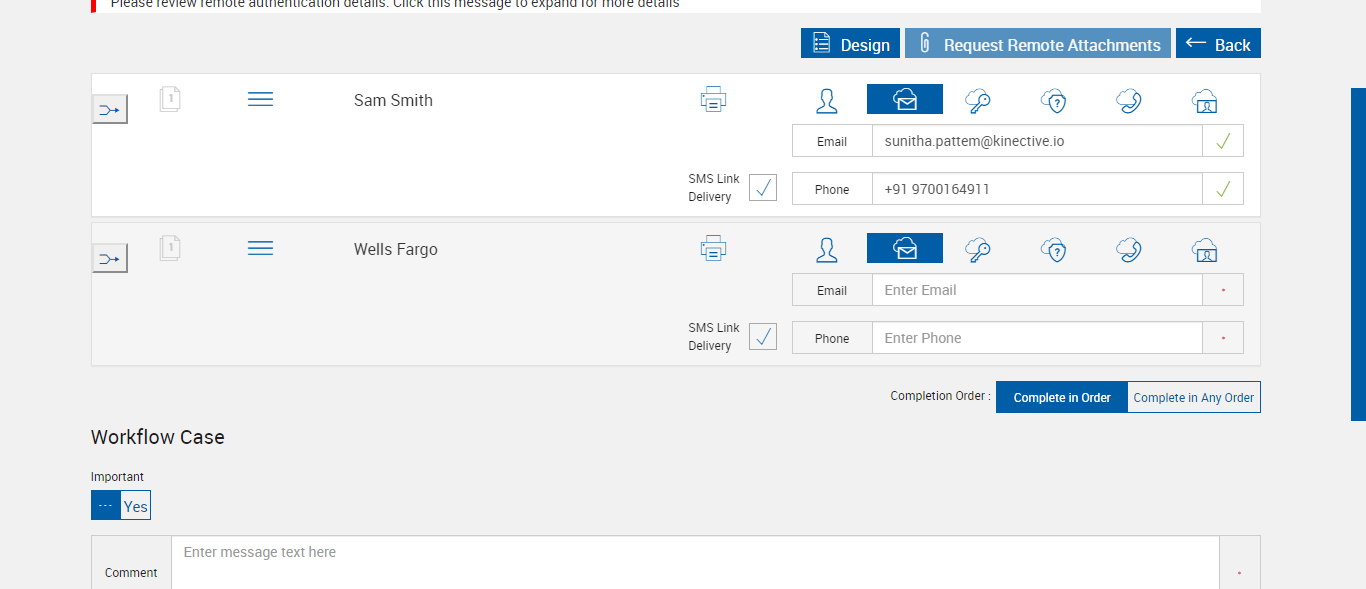Click the person icon in Wells Fargo's row
Image resolution: width=1366 pixels, height=589 pixels.
tap(826, 249)
